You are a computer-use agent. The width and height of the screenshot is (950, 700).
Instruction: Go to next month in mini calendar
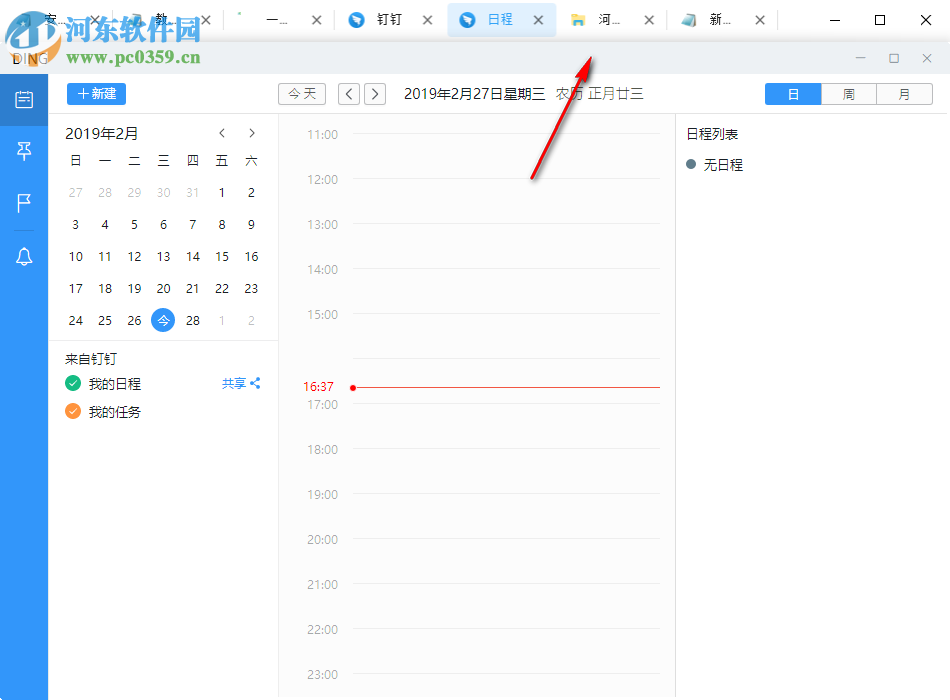point(251,132)
